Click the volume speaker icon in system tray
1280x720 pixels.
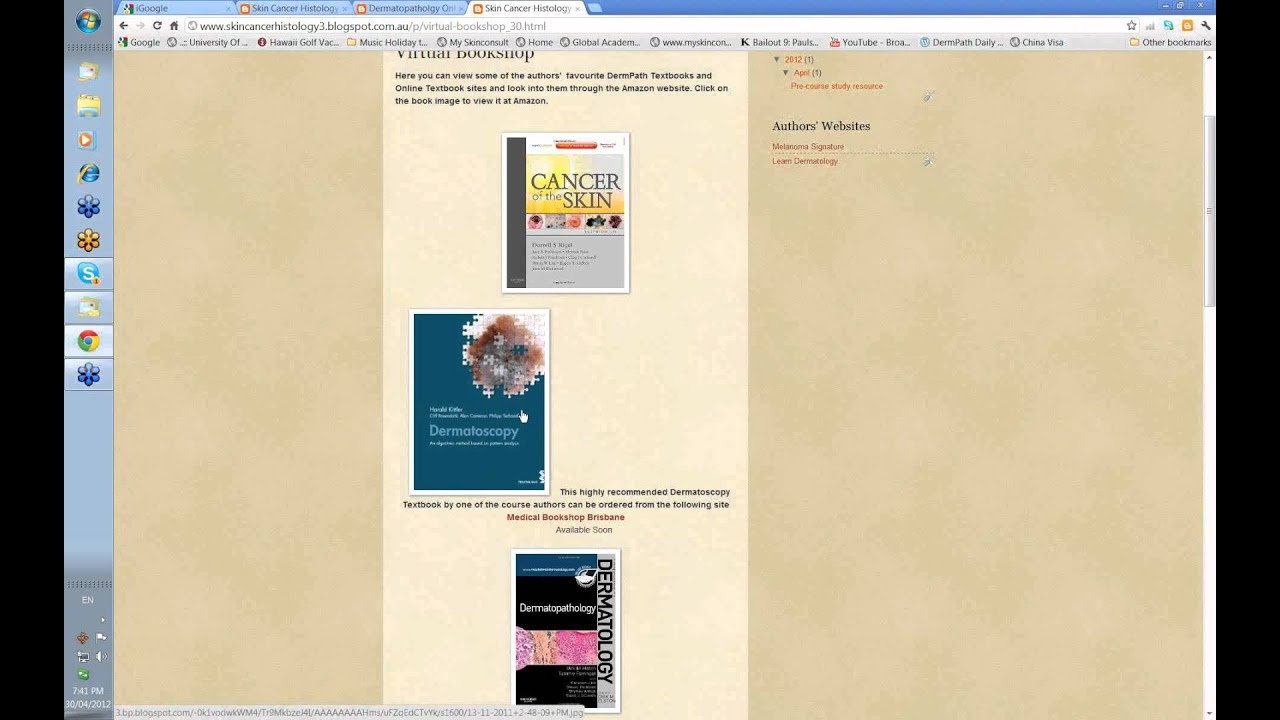point(101,657)
